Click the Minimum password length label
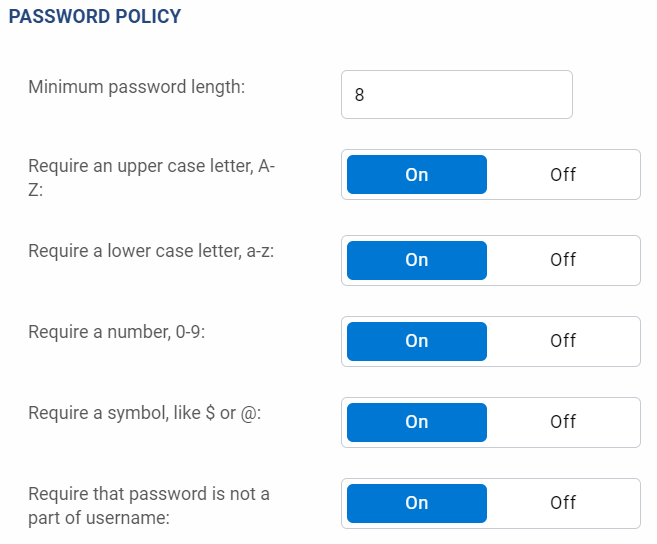 pos(136,87)
